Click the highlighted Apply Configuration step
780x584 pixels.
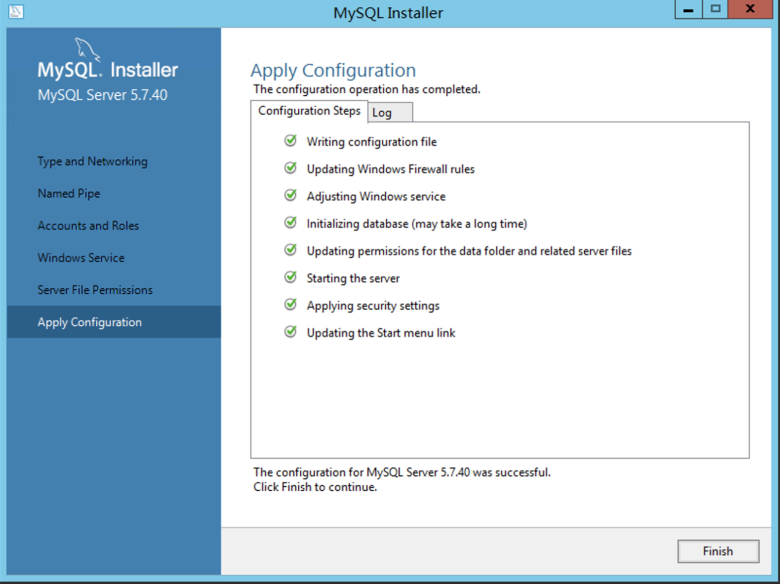tap(90, 322)
